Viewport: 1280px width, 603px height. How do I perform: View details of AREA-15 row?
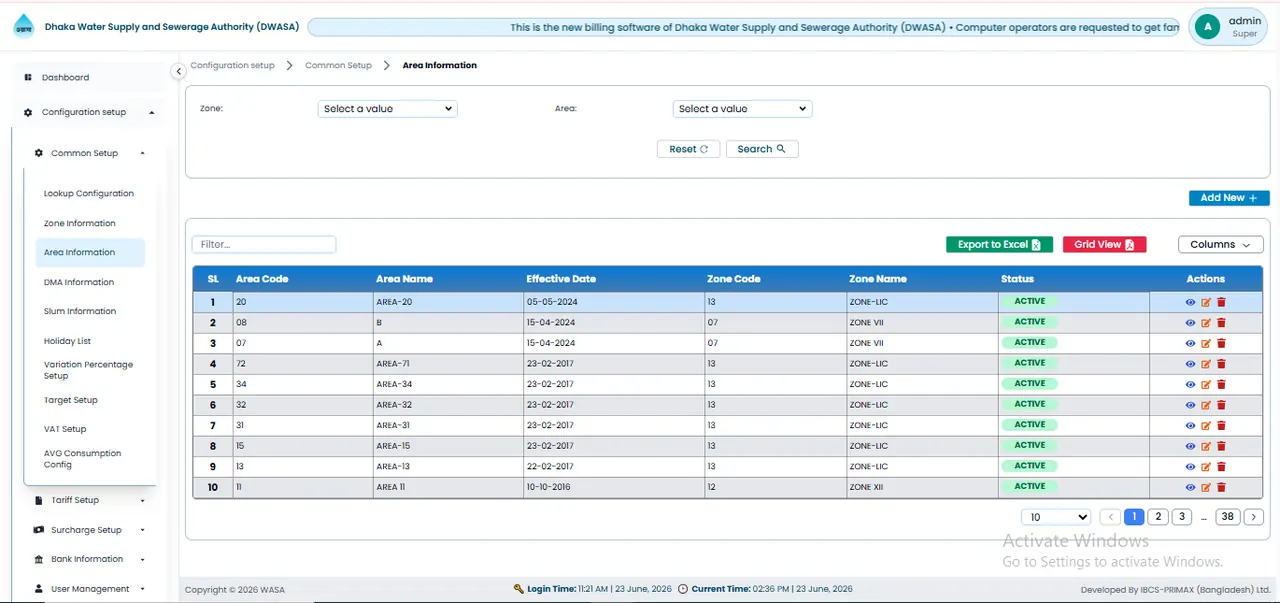(x=1190, y=446)
